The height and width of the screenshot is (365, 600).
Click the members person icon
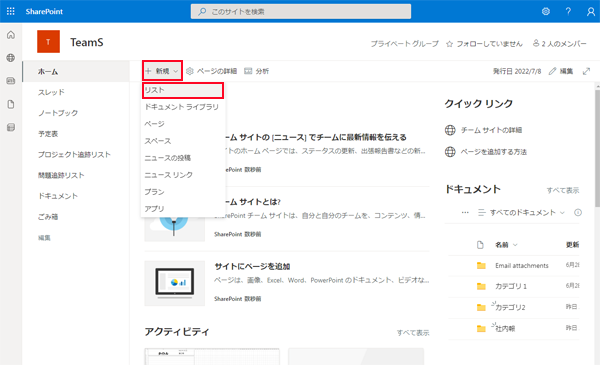pos(536,43)
